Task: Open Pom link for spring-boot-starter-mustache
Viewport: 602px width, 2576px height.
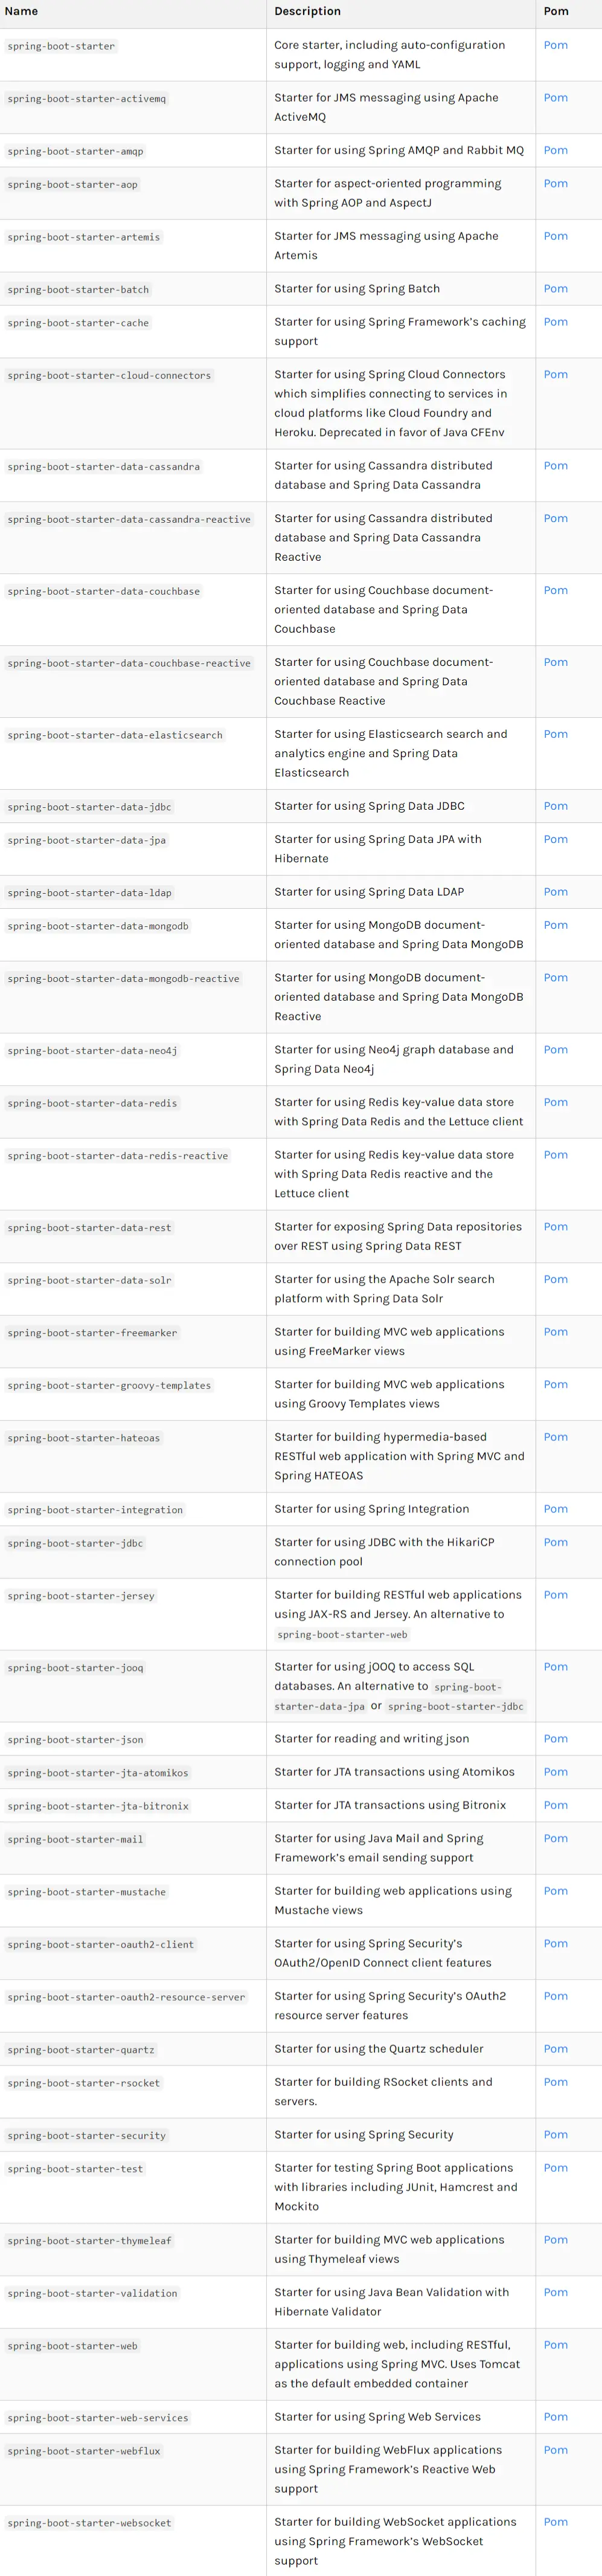Action: [555, 1892]
